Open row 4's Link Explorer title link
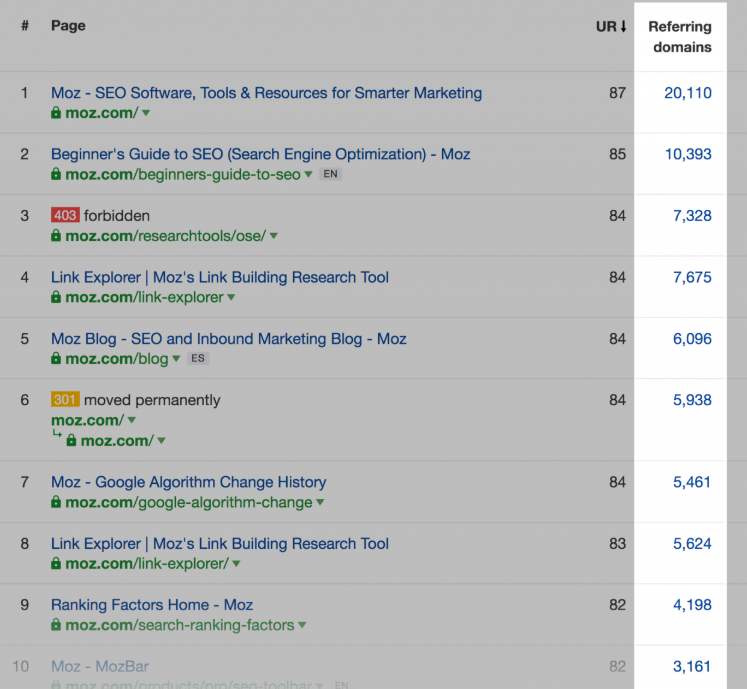The image size is (747, 689). tap(220, 277)
